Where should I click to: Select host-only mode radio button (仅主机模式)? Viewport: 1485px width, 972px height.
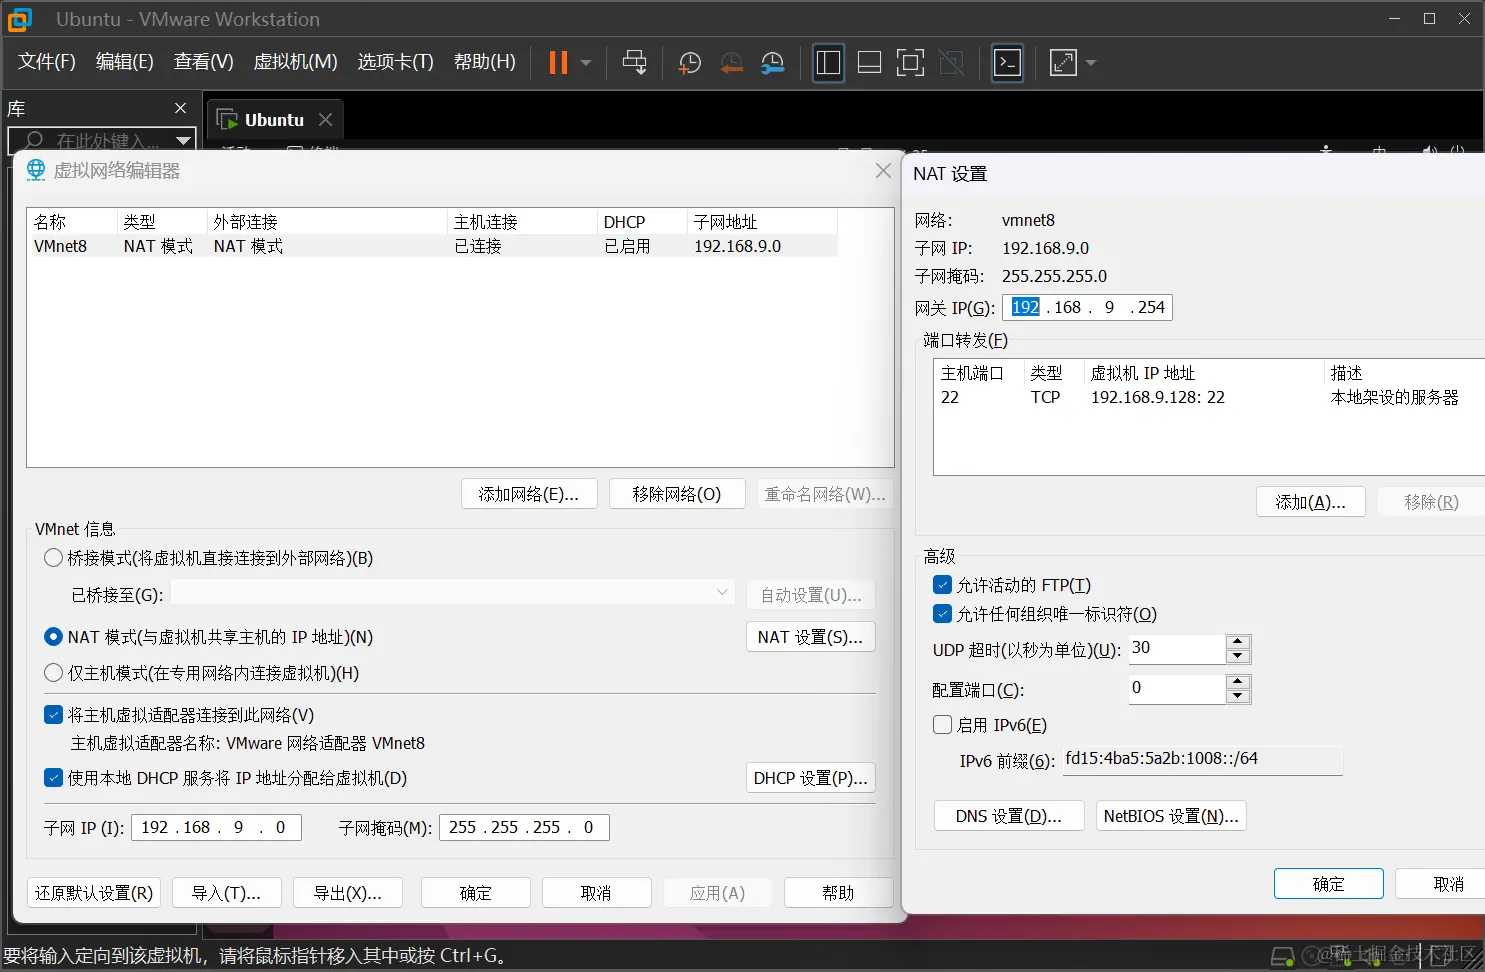(54, 673)
